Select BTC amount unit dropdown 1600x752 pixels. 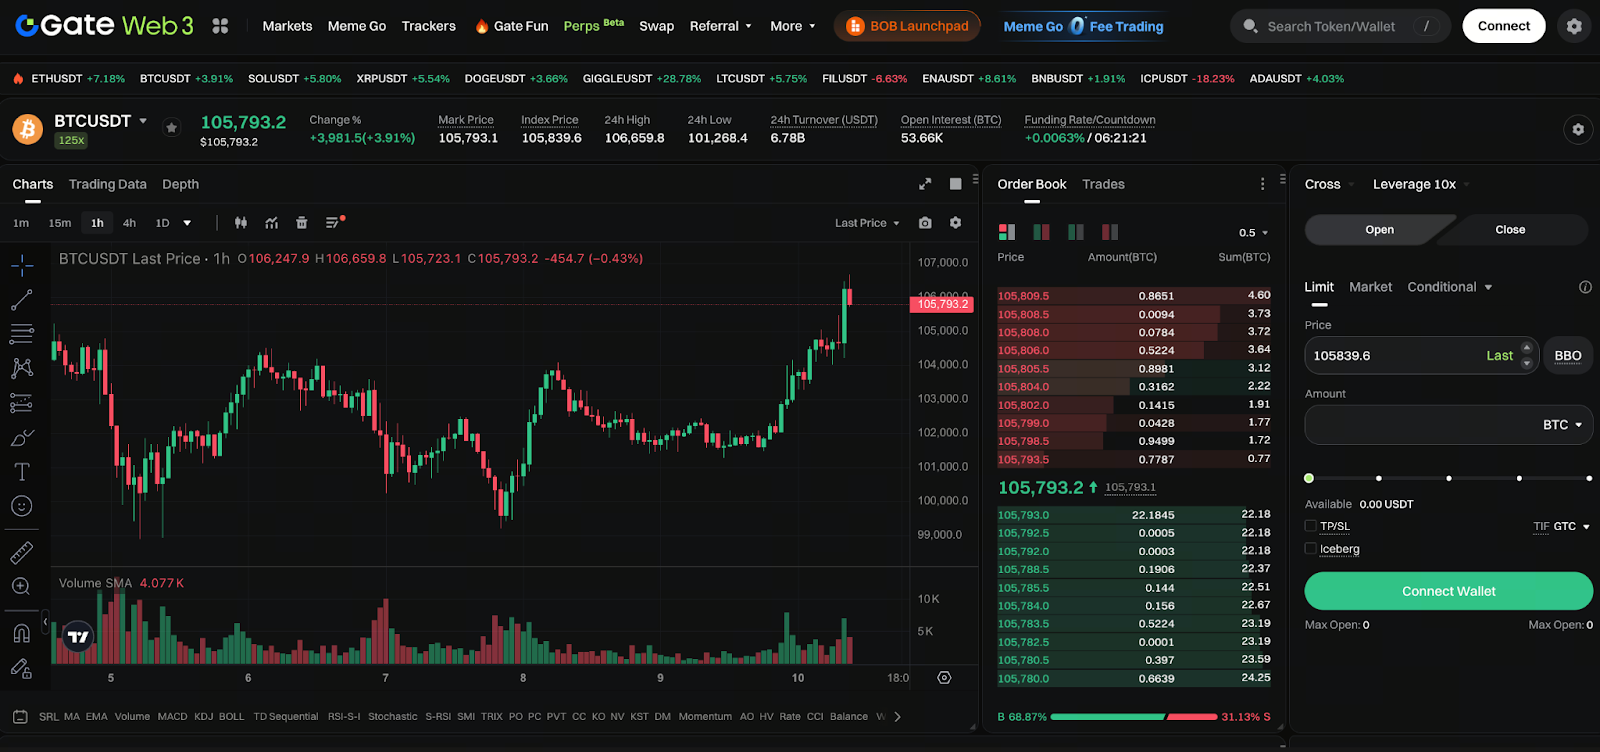(1562, 425)
